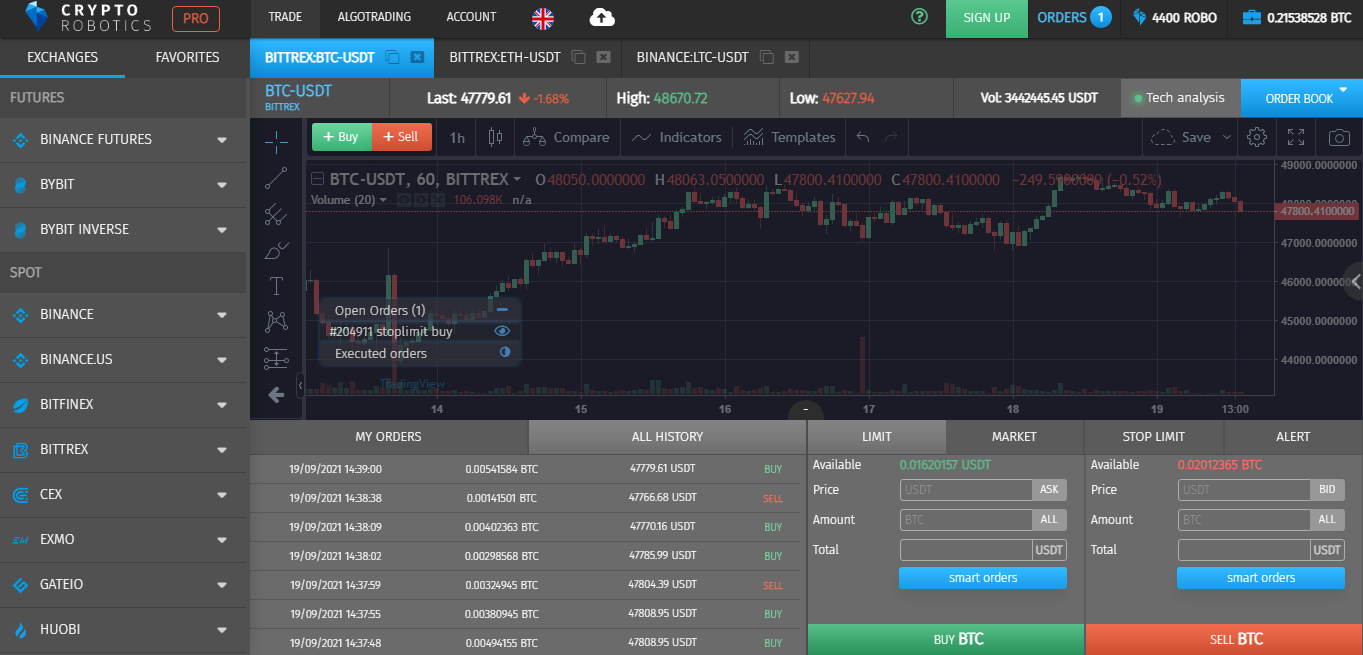Select the trend line drawing tool
The image size is (1363, 655).
(276, 178)
